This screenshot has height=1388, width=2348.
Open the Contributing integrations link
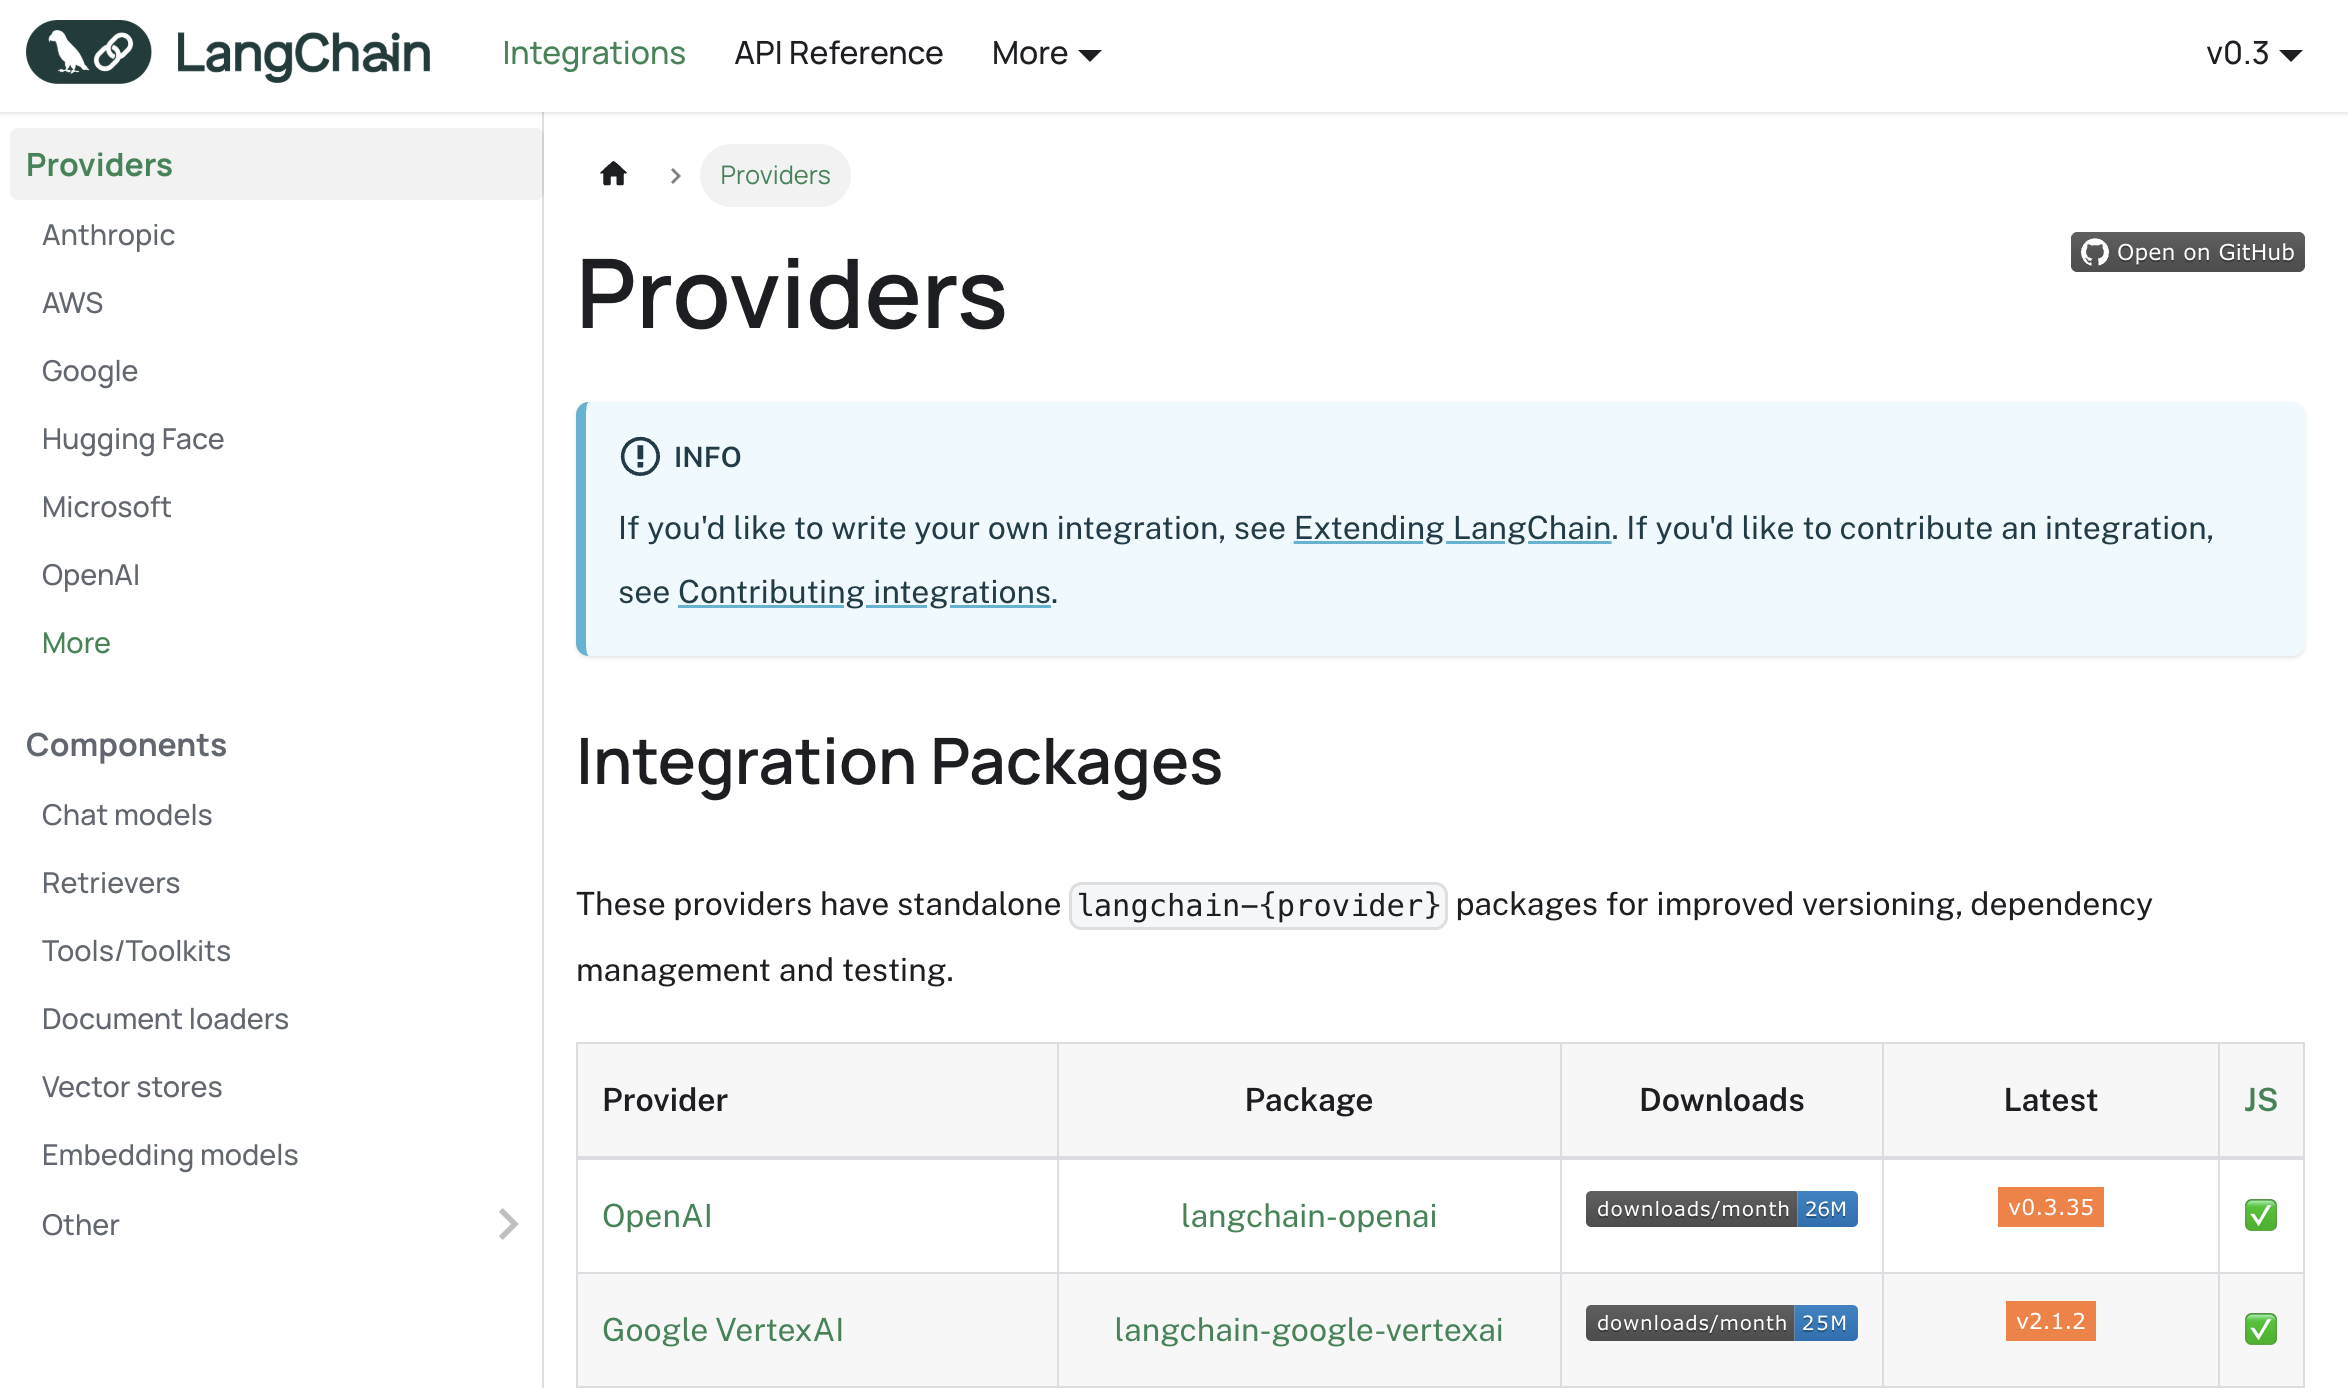pos(864,592)
